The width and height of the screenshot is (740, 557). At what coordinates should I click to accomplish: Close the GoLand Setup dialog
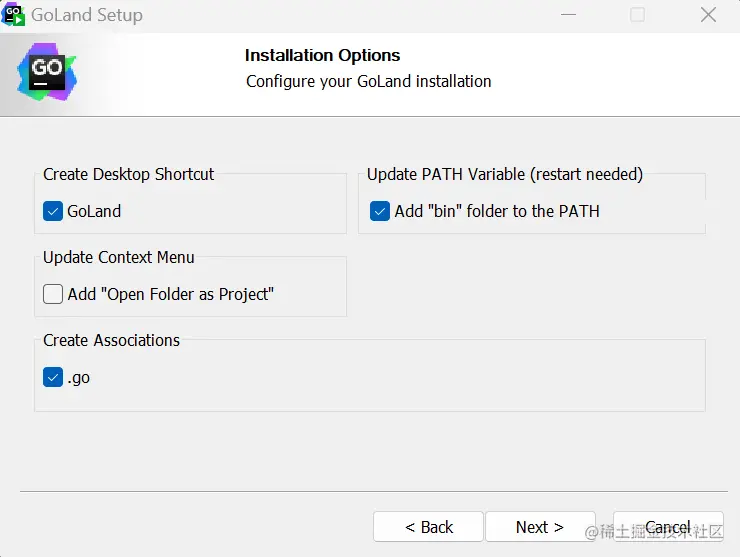pyautogui.click(x=708, y=15)
